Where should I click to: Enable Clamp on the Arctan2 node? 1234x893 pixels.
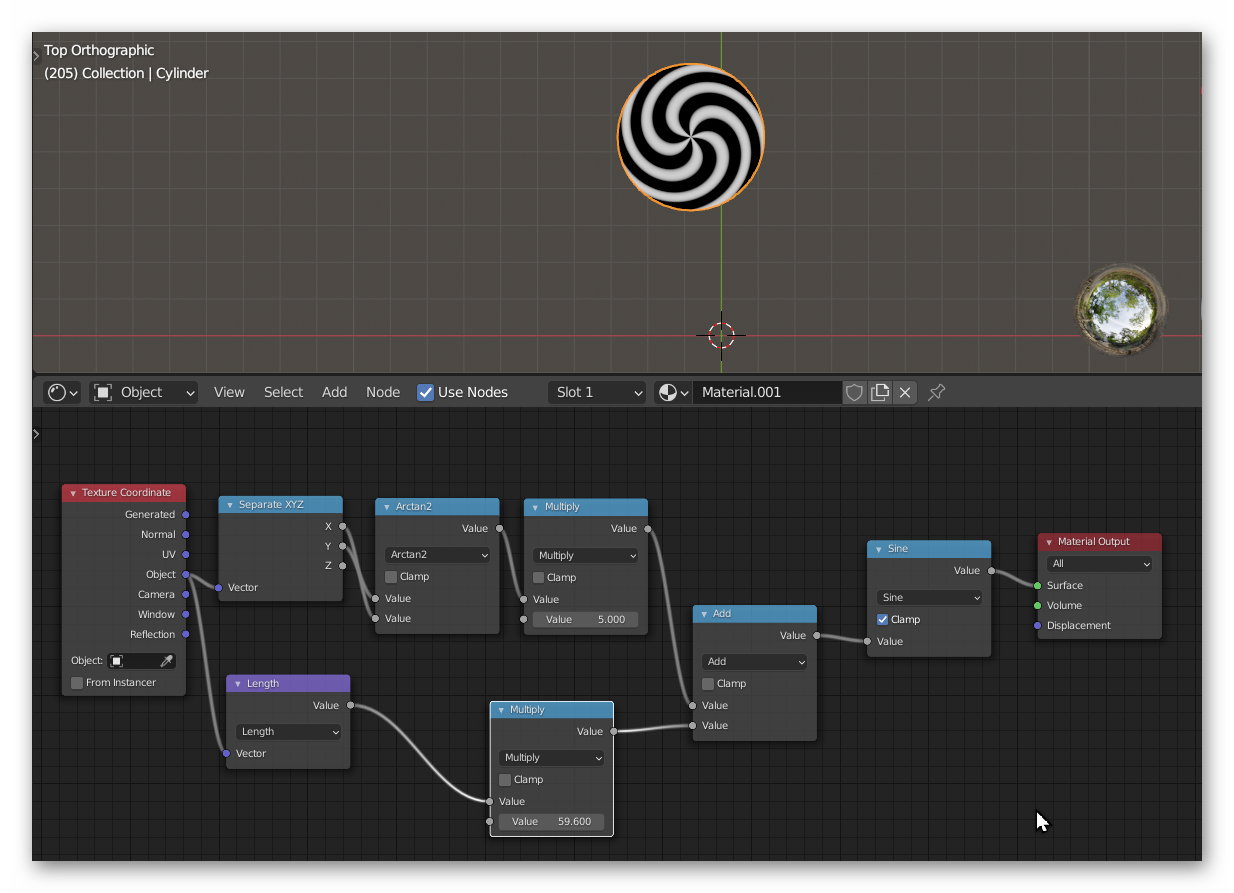pyautogui.click(x=391, y=577)
